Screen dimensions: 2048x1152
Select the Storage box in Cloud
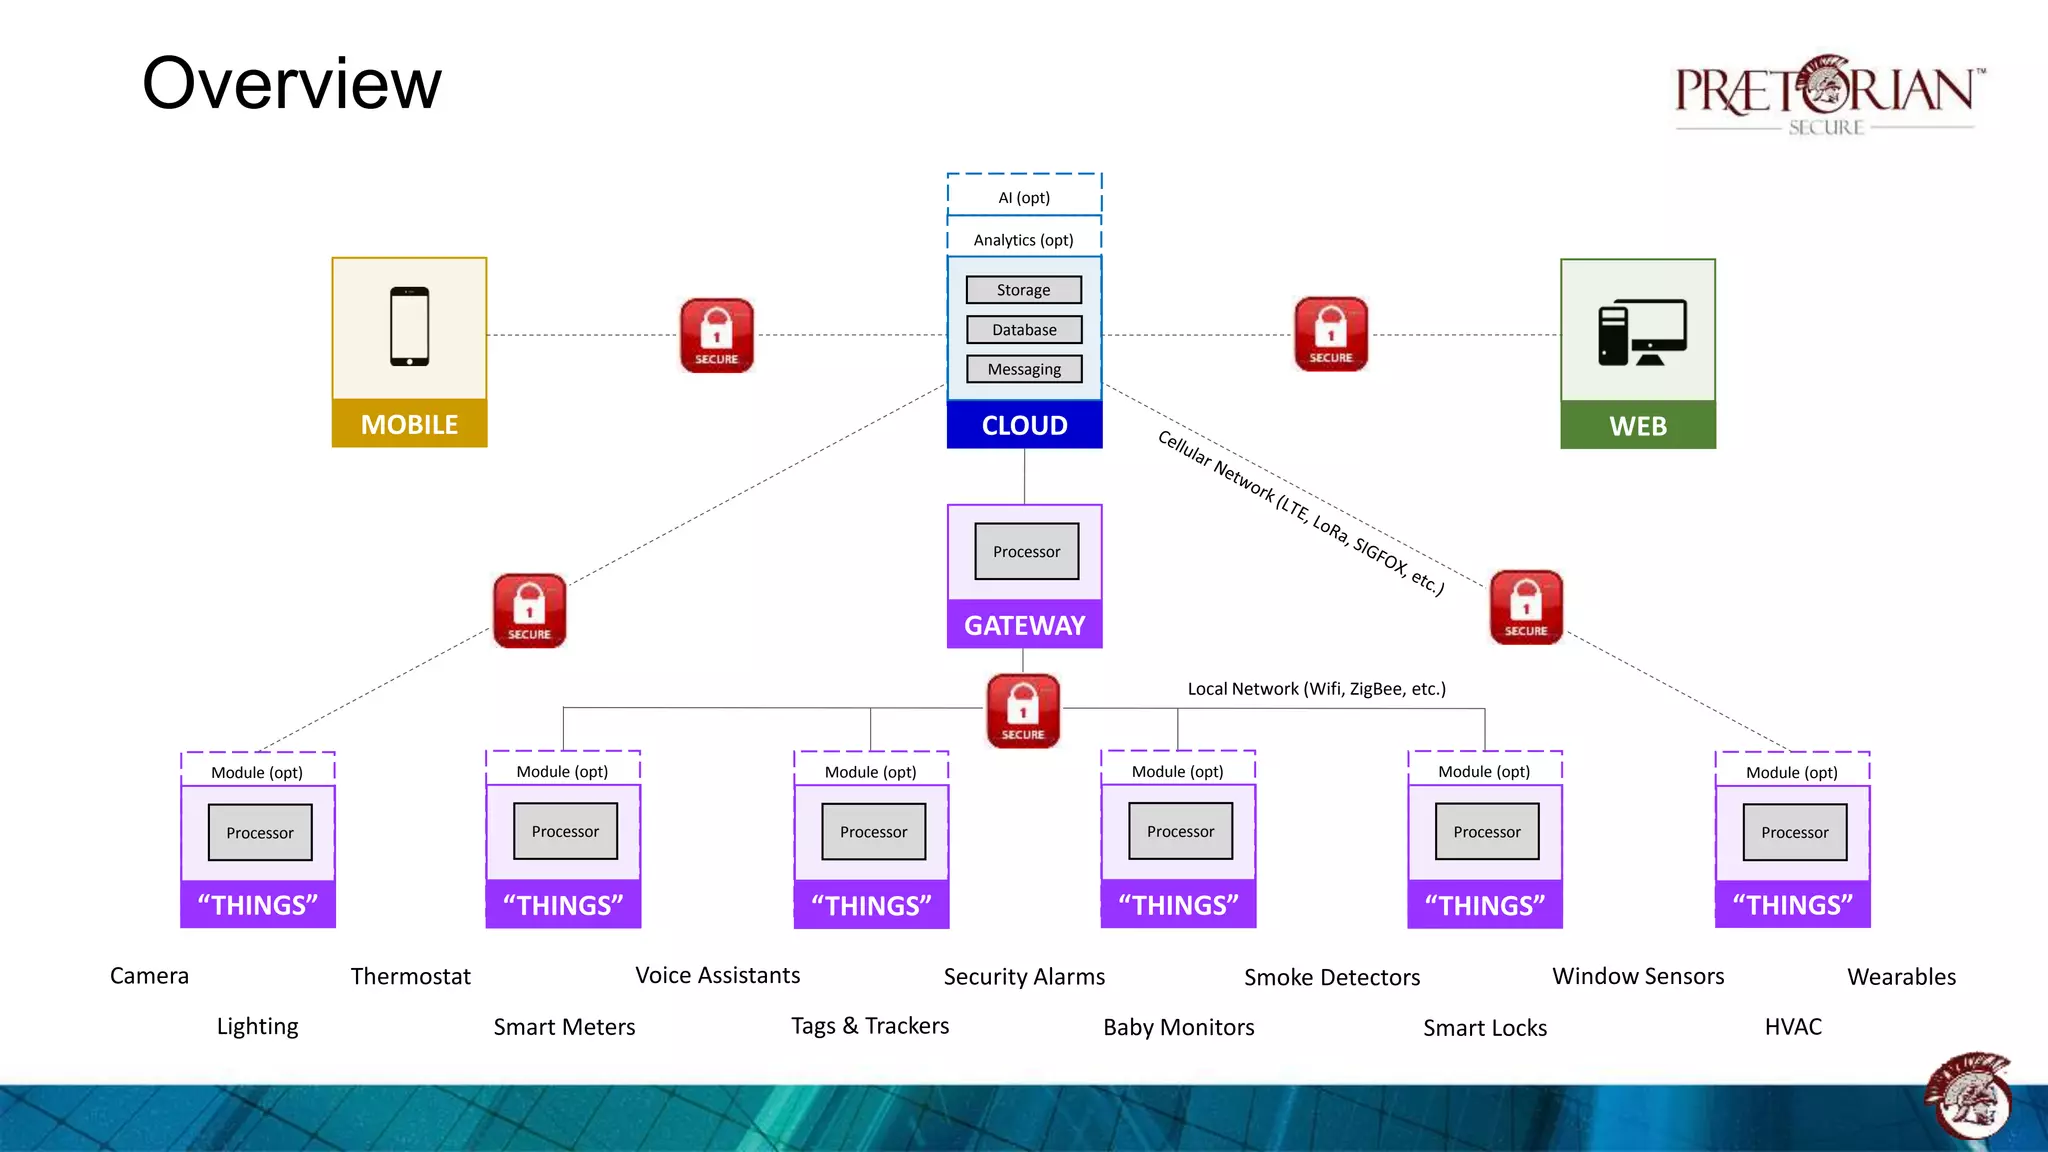[x=1023, y=290]
